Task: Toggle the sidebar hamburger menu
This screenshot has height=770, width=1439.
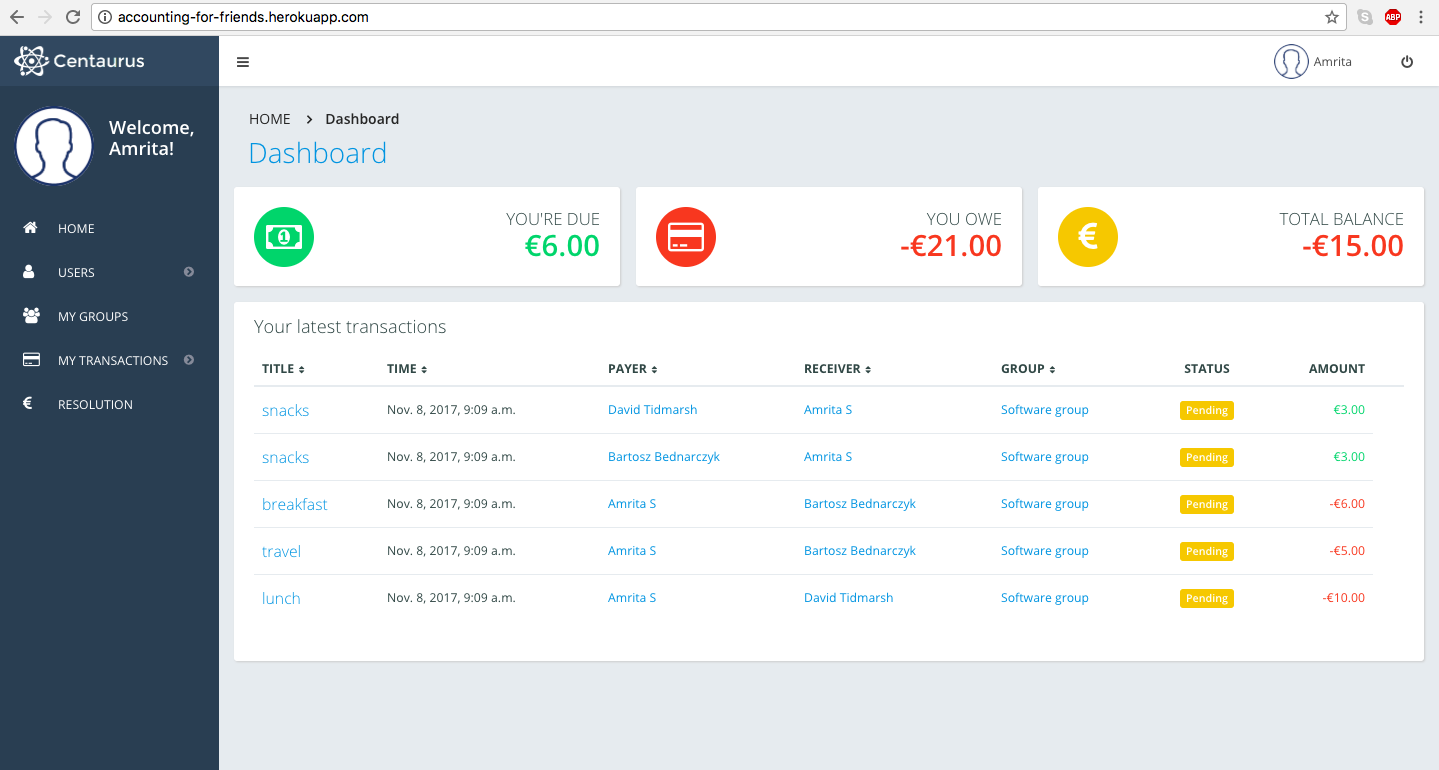Action: point(243,62)
